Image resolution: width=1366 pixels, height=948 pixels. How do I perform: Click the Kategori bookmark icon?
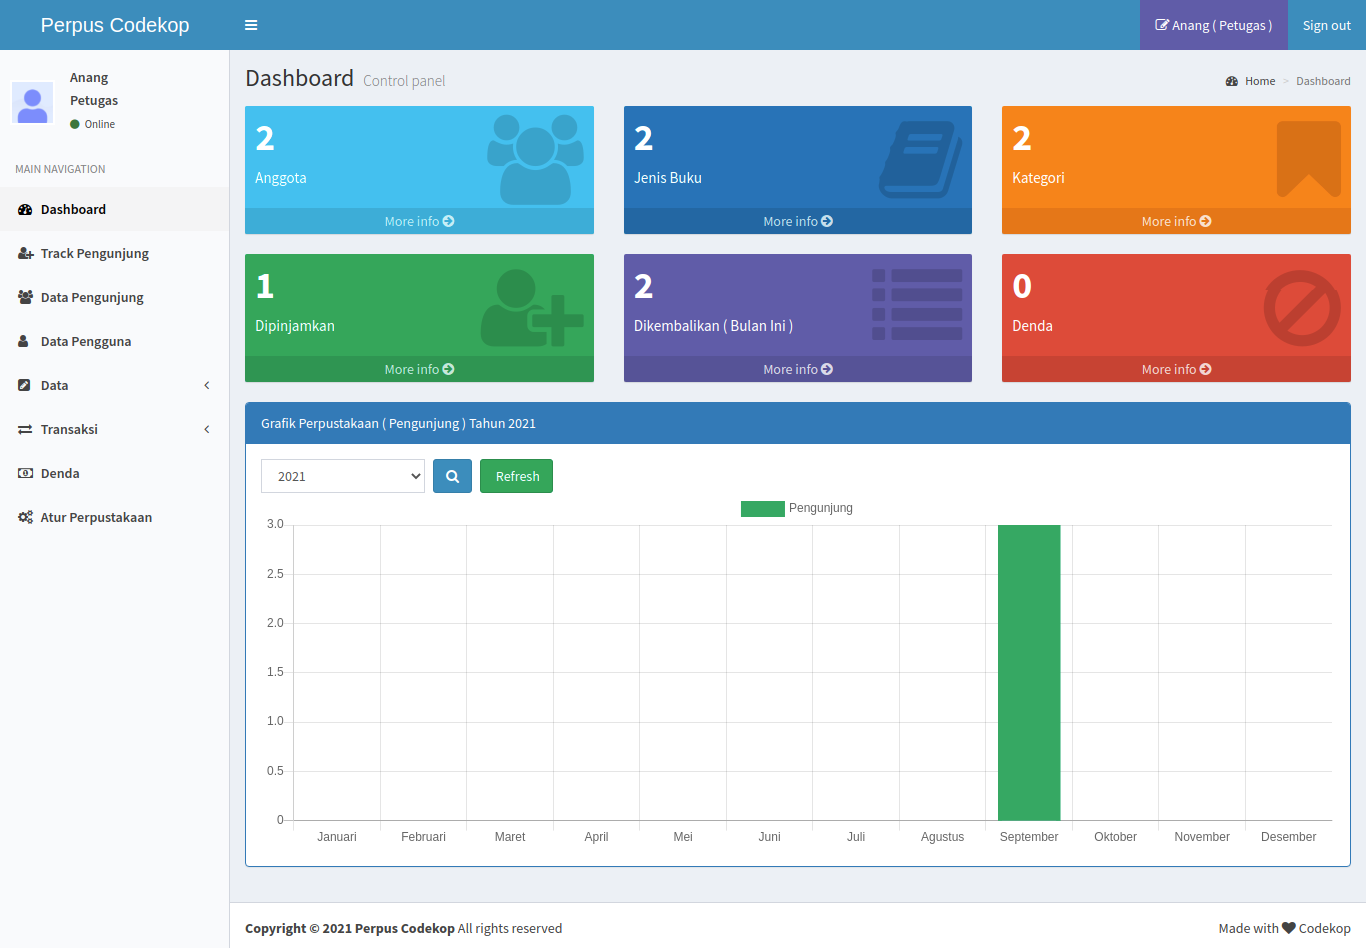(x=1308, y=159)
